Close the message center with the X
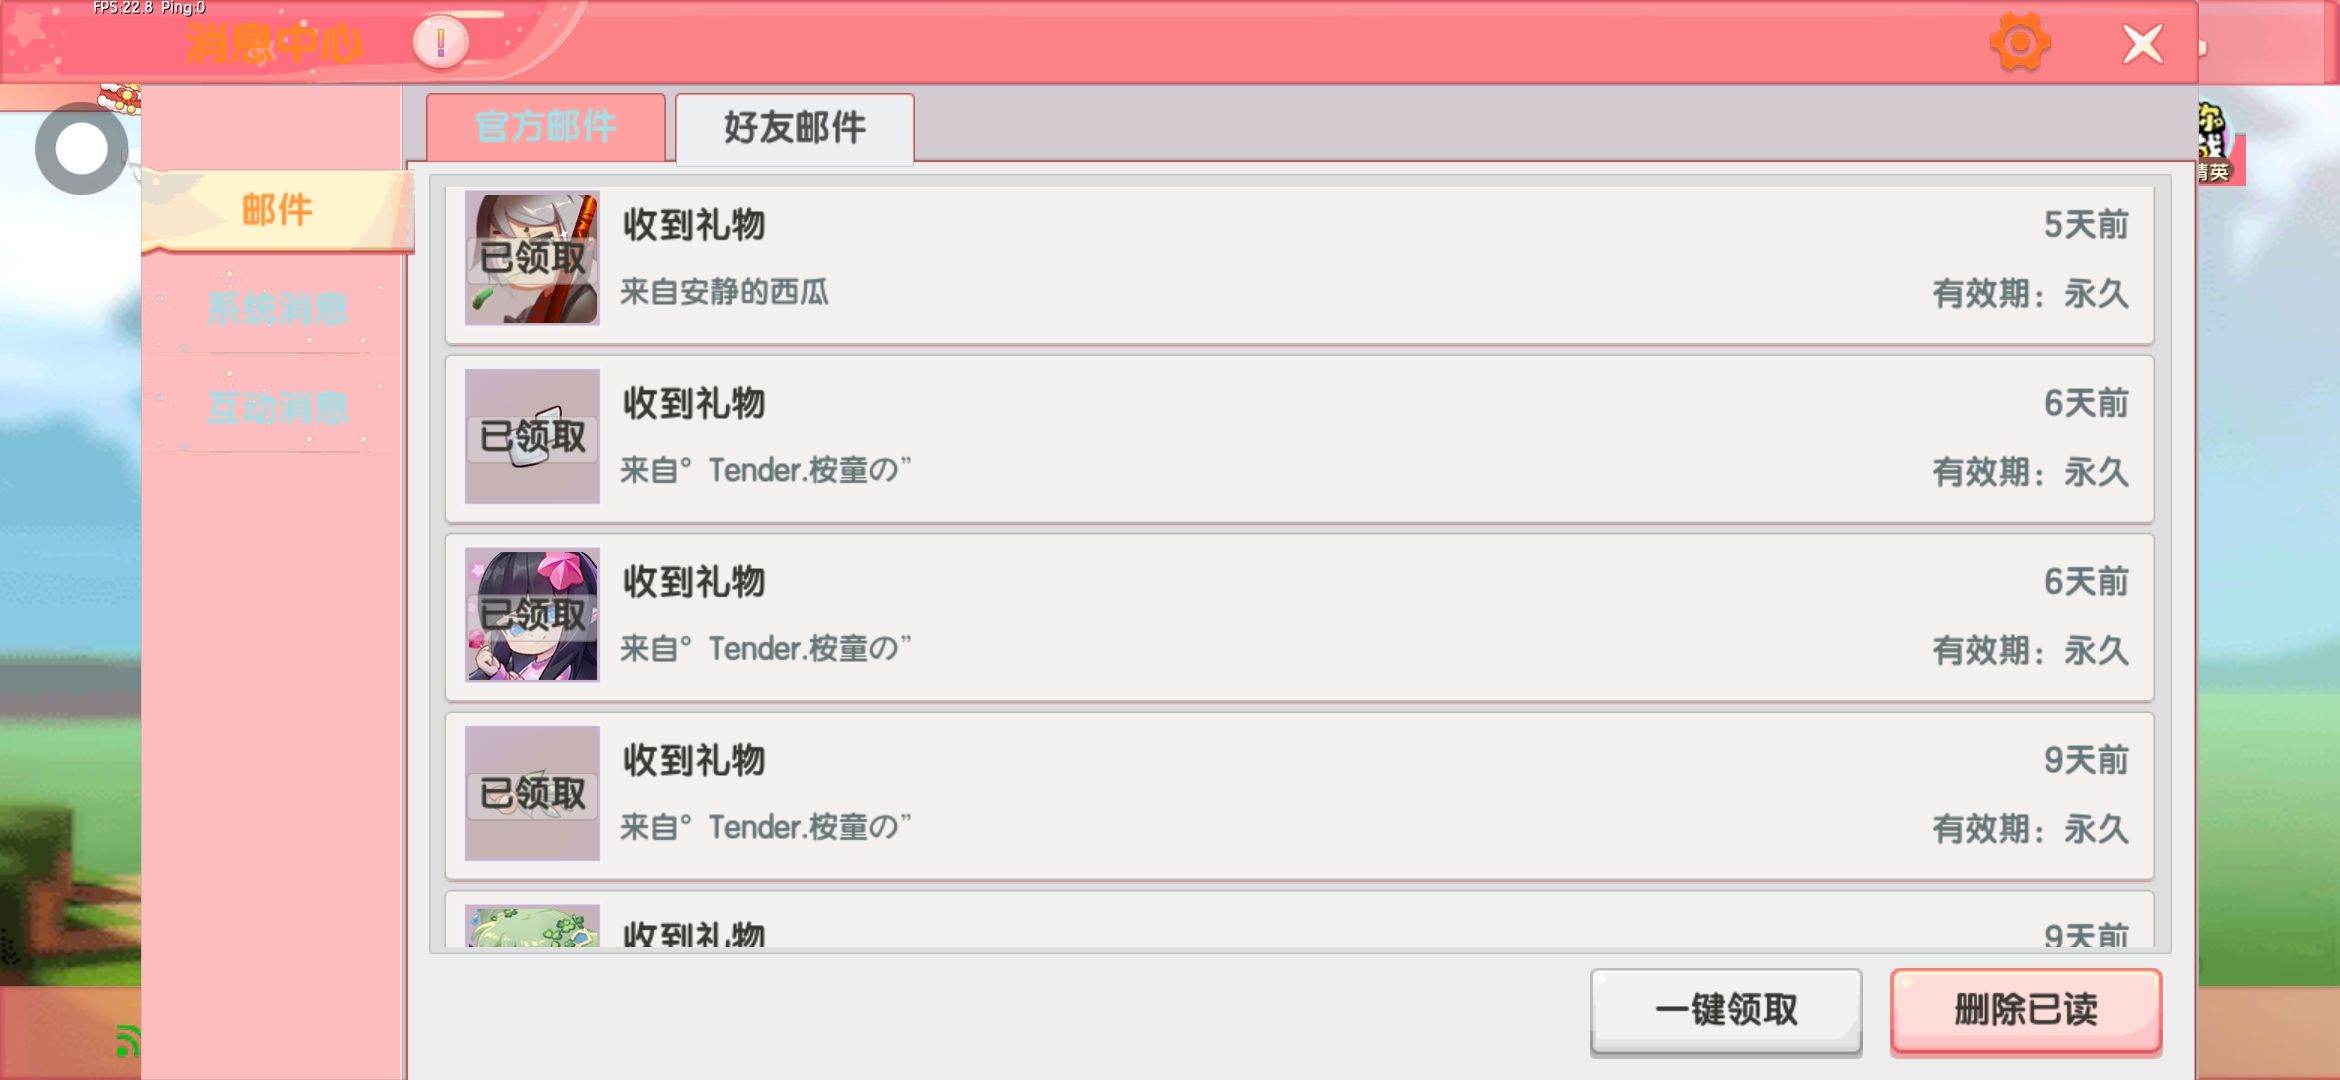Screen dimensions: 2340x1080 pyautogui.click(x=2142, y=44)
